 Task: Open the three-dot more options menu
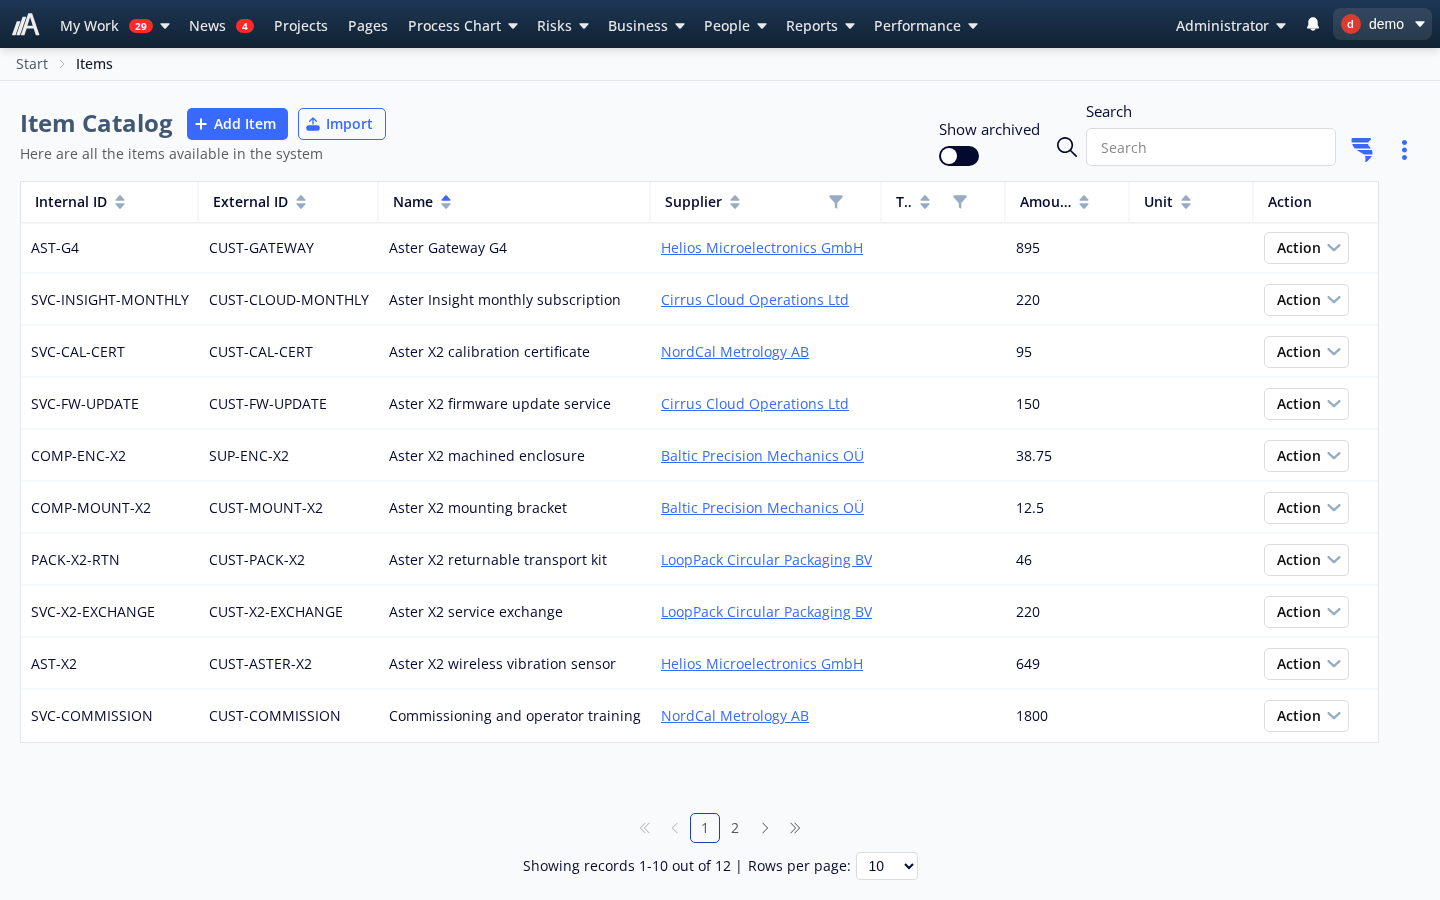pos(1404,150)
